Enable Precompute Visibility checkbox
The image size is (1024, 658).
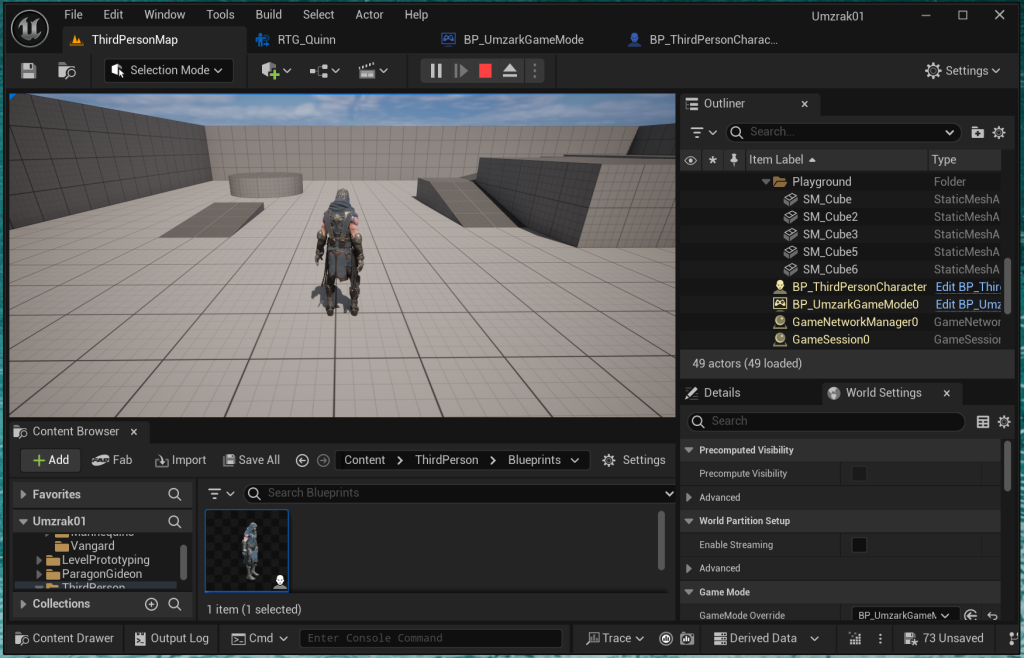click(x=859, y=474)
